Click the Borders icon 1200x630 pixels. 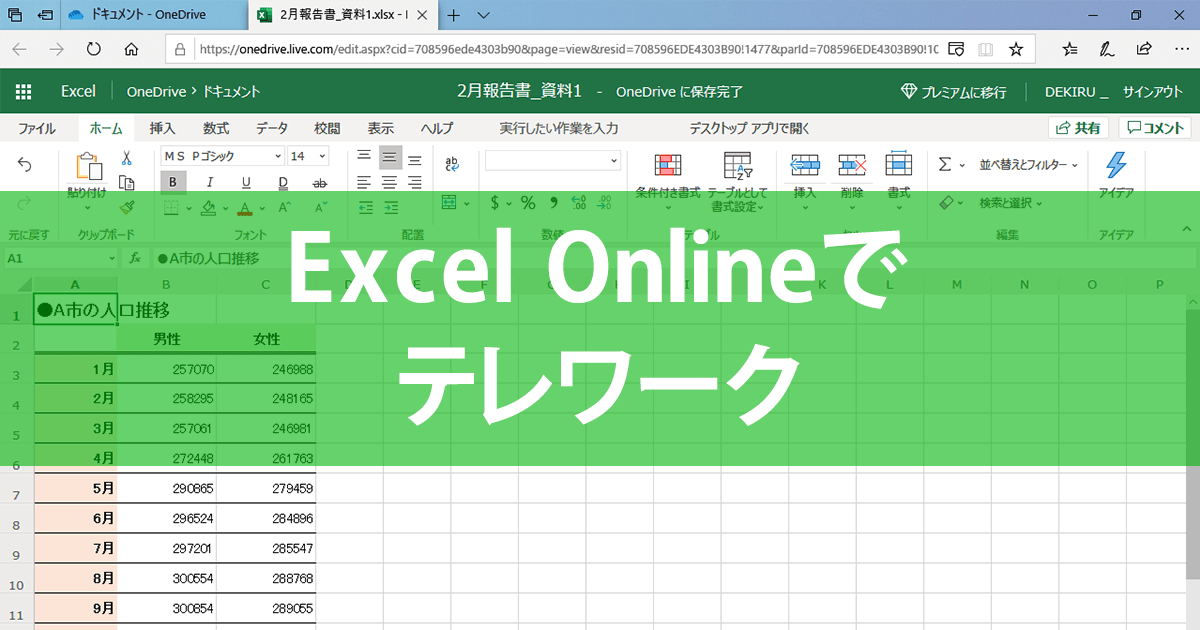tap(171, 207)
